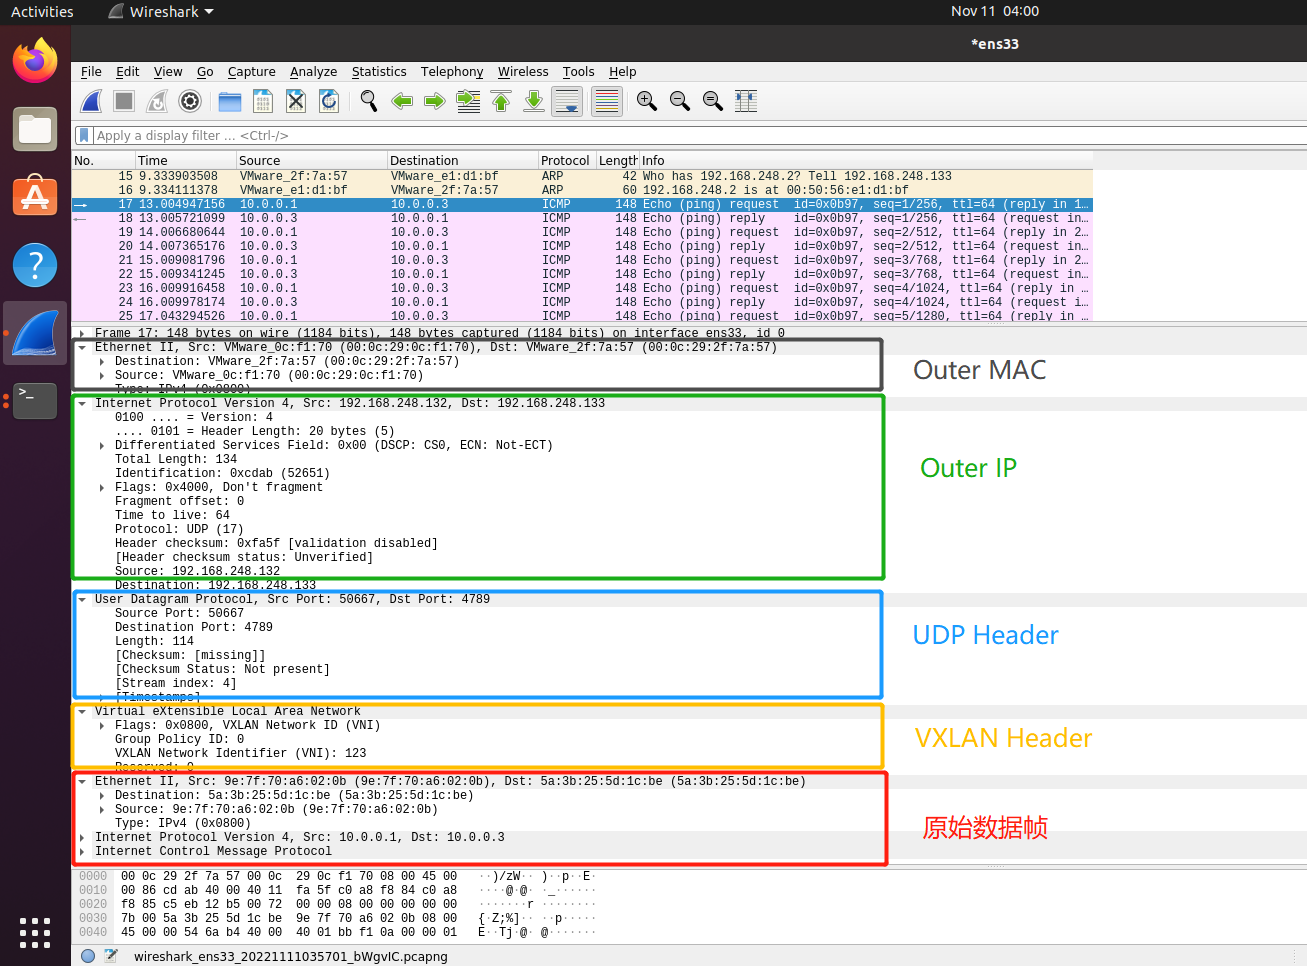The height and width of the screenshot is (966, 1307).
Task: Select packet 15 ARP Who has row
Action: click(x=582, y=176)
